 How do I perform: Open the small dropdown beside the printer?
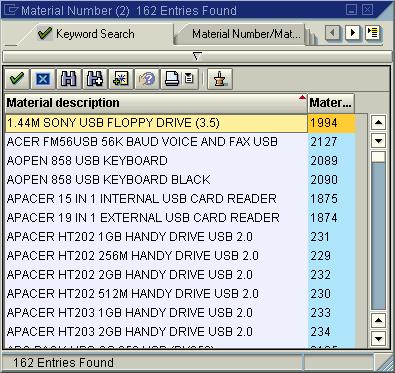point(189,79)
